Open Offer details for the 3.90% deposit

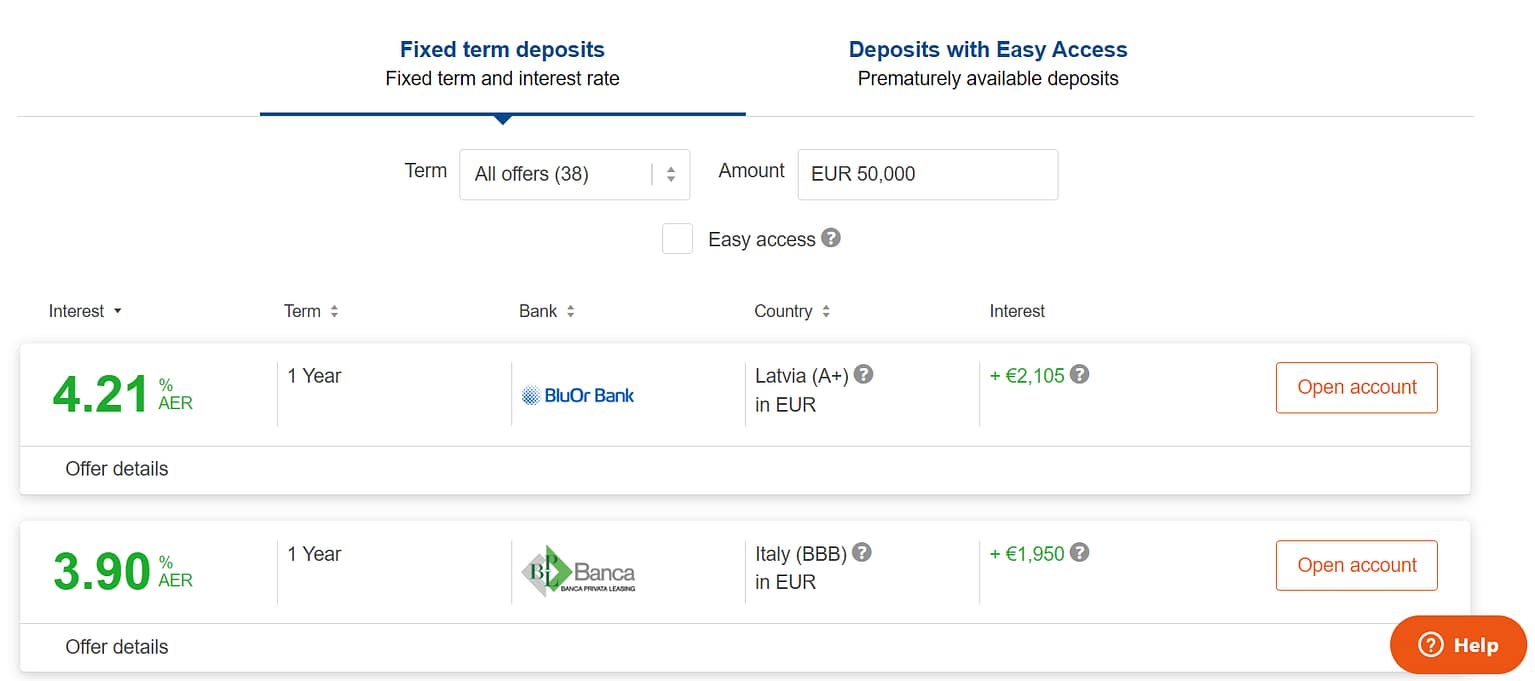coord(117,647)
